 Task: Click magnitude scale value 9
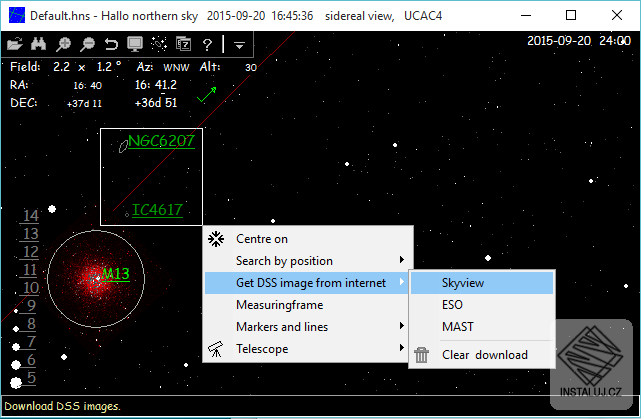[x=31, y=306]
